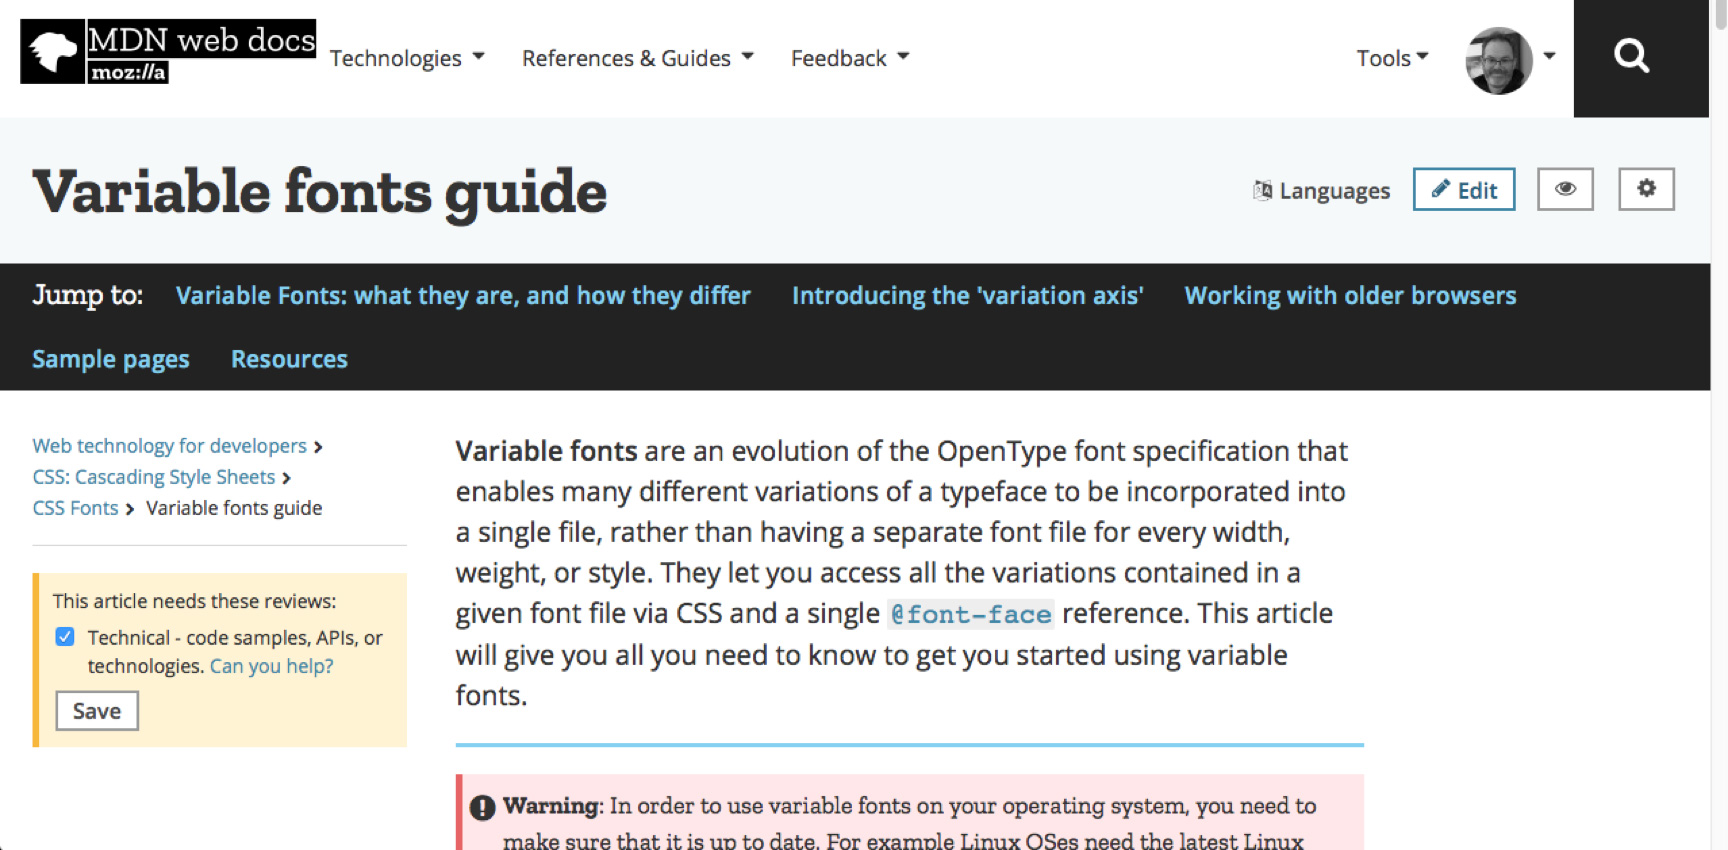The height and width of the screenshot is (850, 1728).
Task: Click the Save button
Action: pyautogui.click(x=97, y=711)
